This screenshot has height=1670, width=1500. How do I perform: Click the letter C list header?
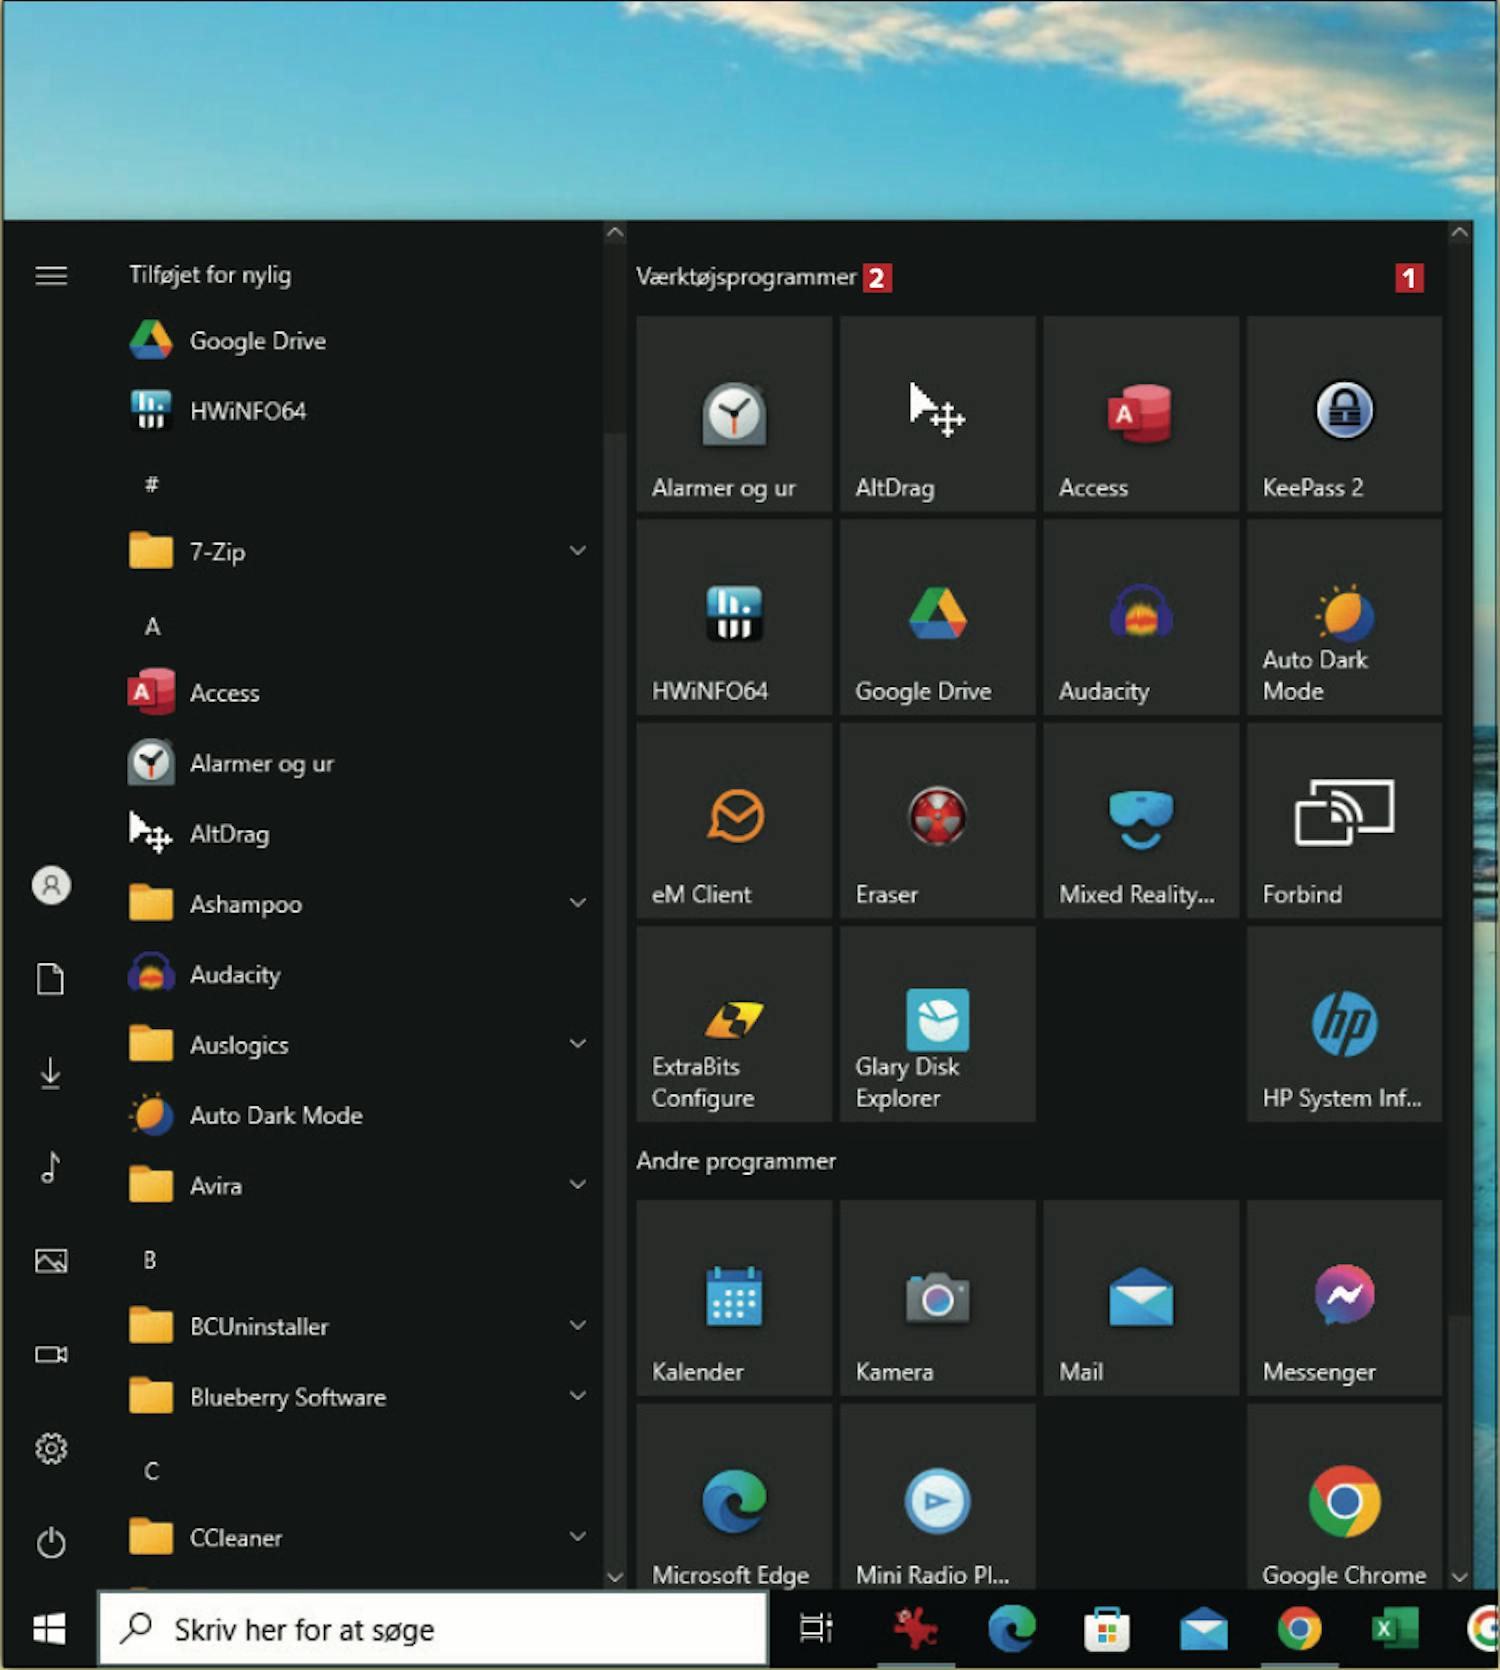[x=152, y=1471]
